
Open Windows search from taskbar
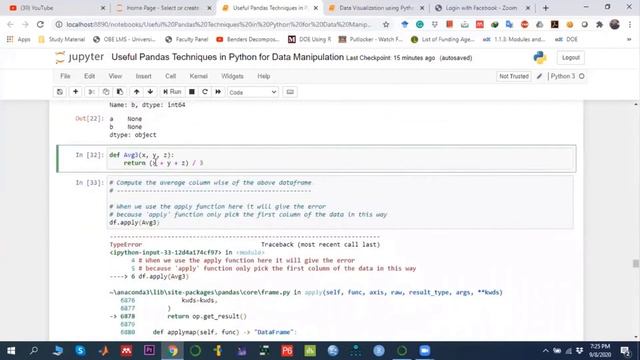coord(34,351)
